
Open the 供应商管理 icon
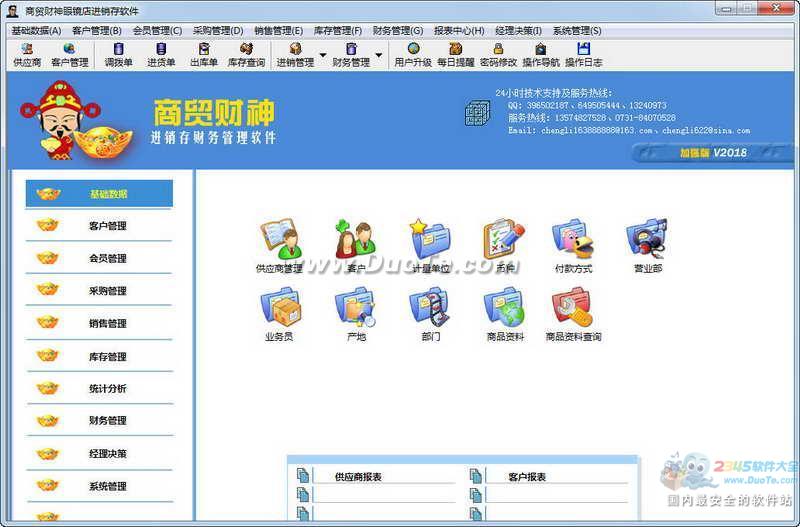(x=280, y=246)
